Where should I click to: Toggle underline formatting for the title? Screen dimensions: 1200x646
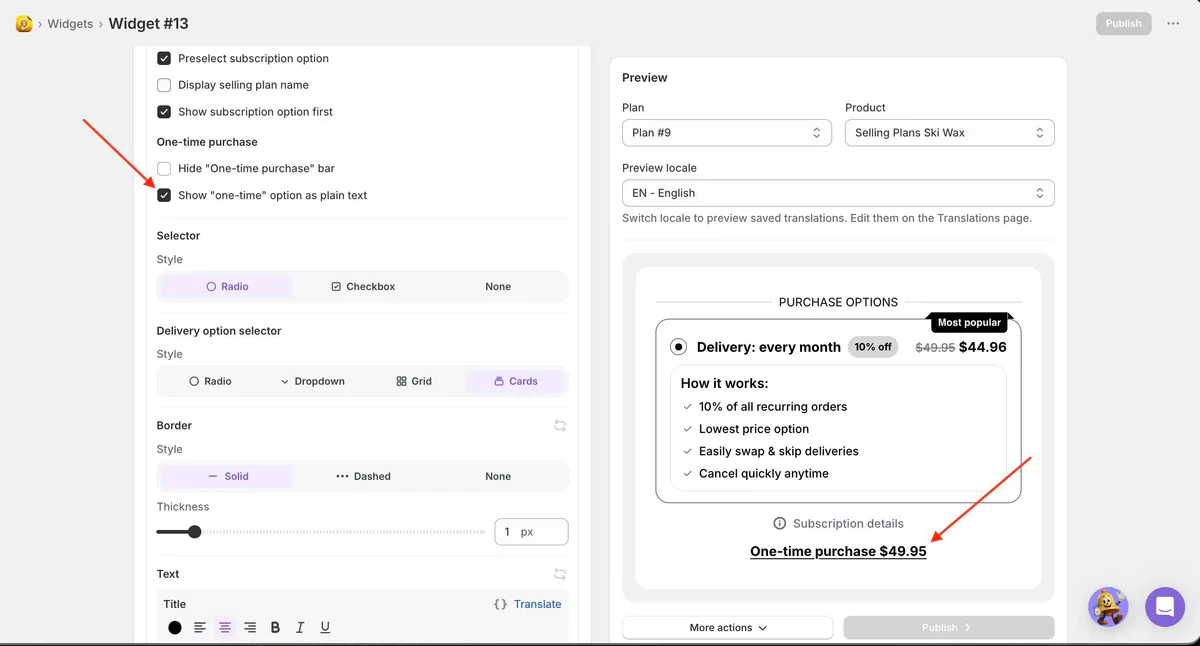pyautogui.click(x=325, y=628)
